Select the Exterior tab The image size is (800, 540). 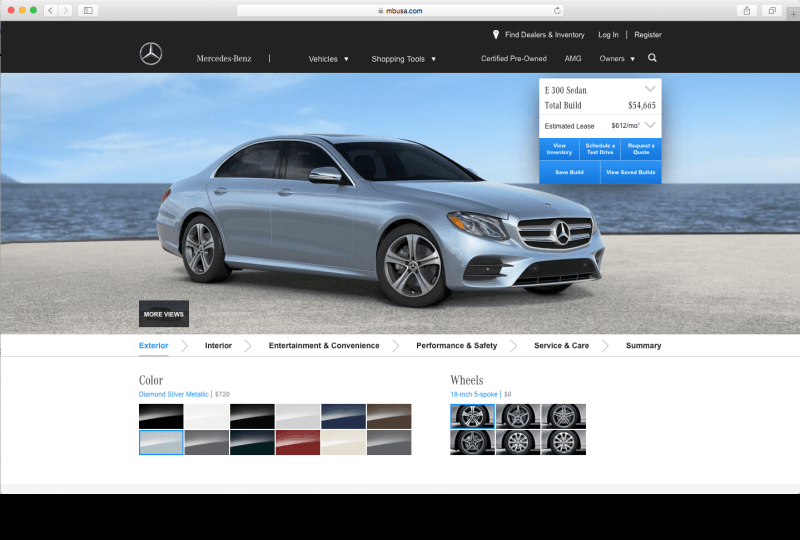coord(154,346)
